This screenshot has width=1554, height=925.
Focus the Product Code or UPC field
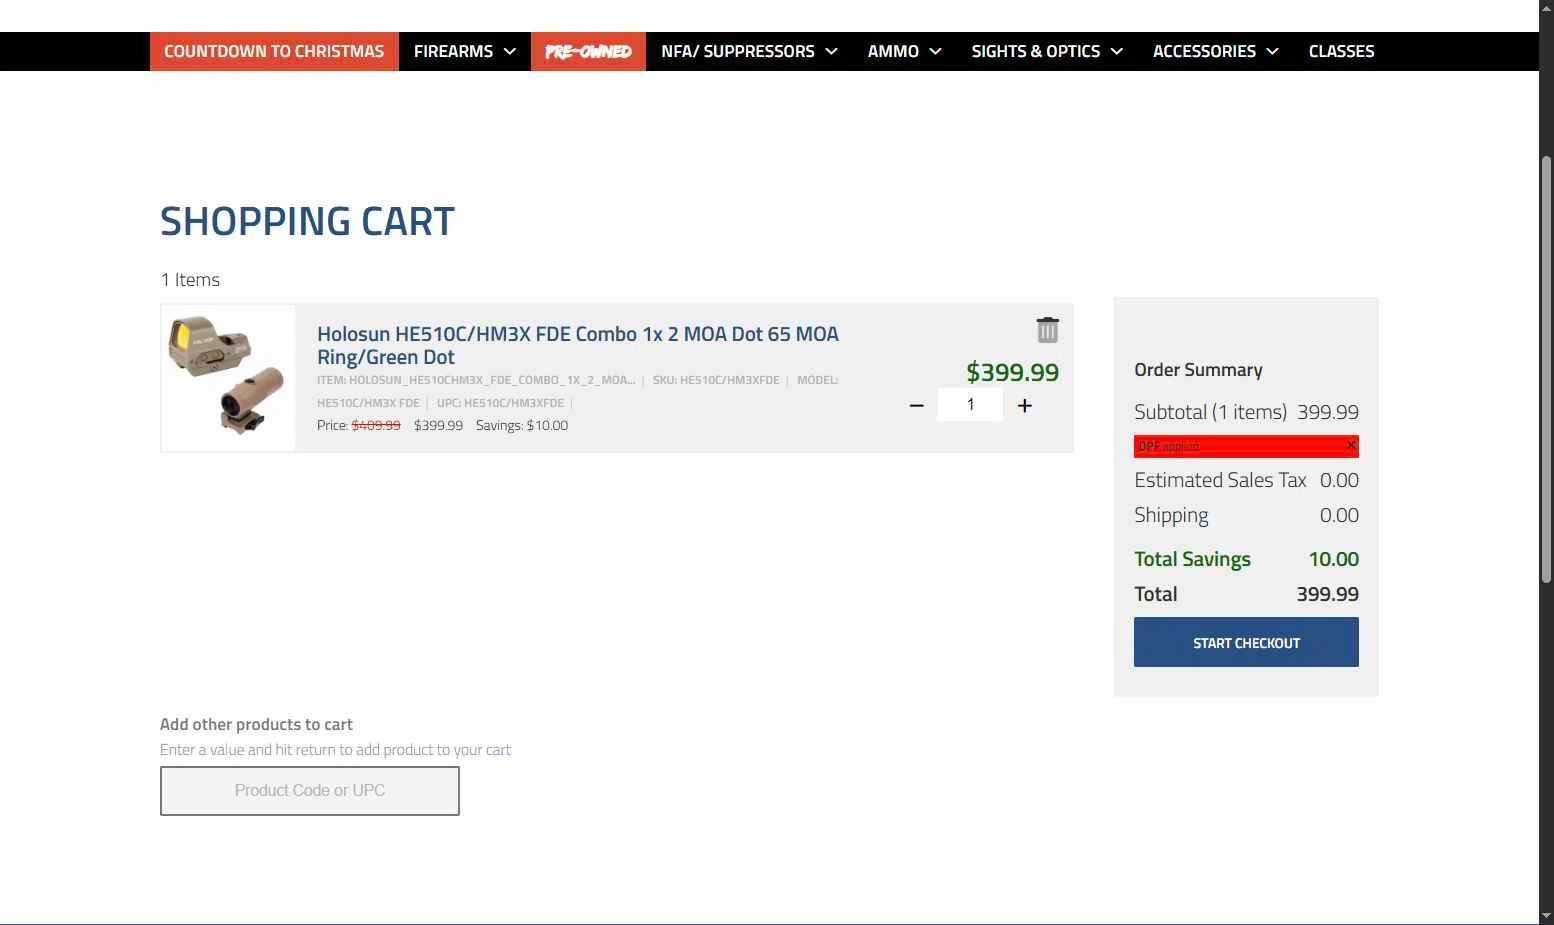pyautogui.click(x=310, y=791)
